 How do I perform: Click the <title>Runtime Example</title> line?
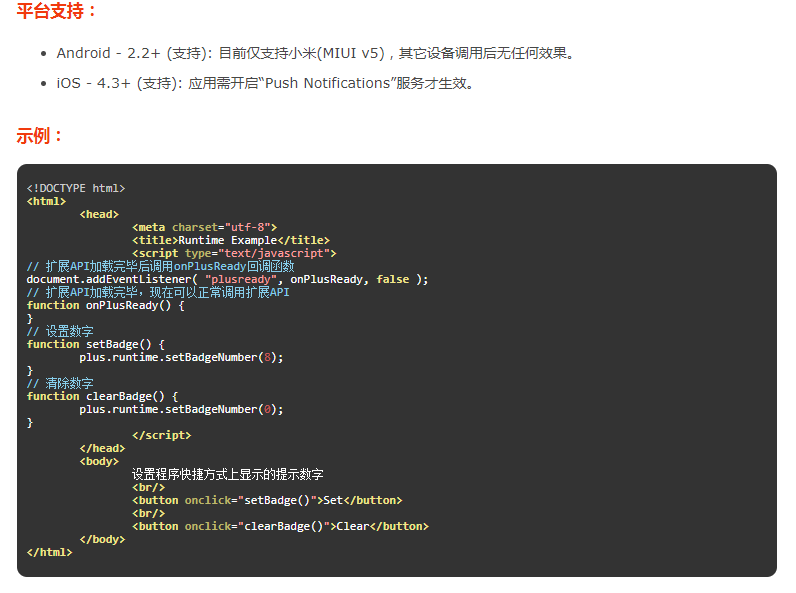click(231, 240)
